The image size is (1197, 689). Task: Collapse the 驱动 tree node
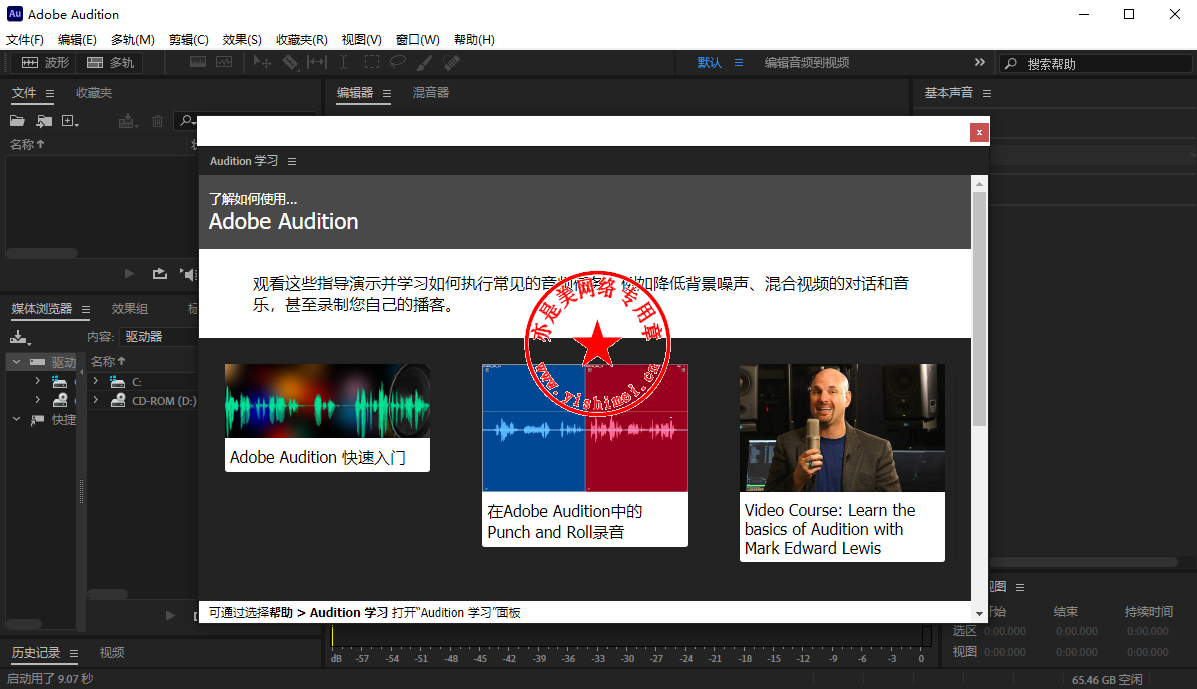pos(16,362)
